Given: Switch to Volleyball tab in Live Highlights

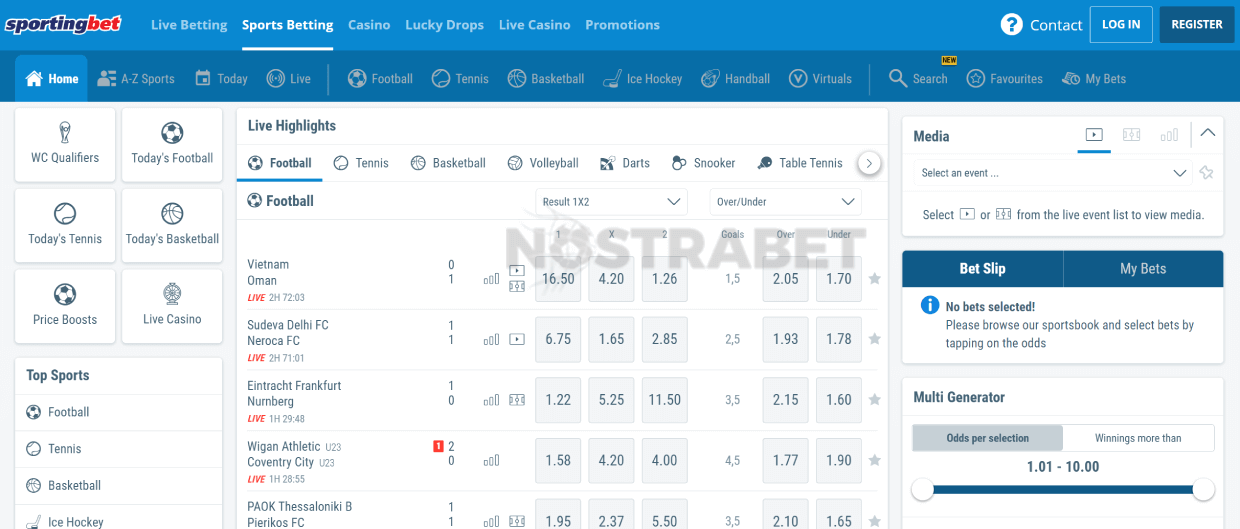Looking at the screenshot, I should [x=543, y=163].
